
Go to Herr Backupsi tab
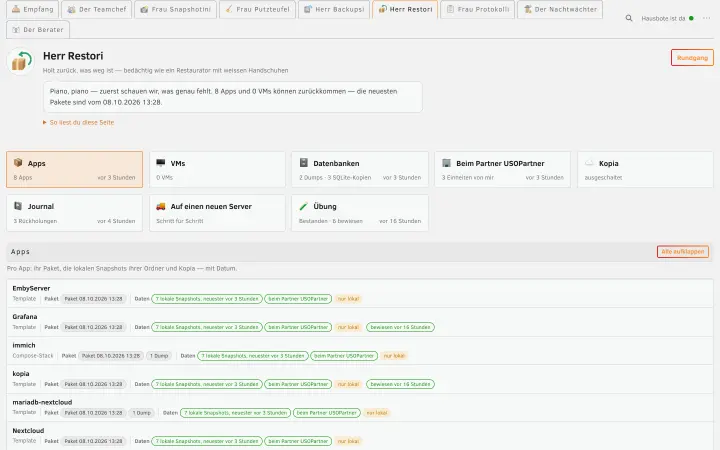(x=334, y=9)
